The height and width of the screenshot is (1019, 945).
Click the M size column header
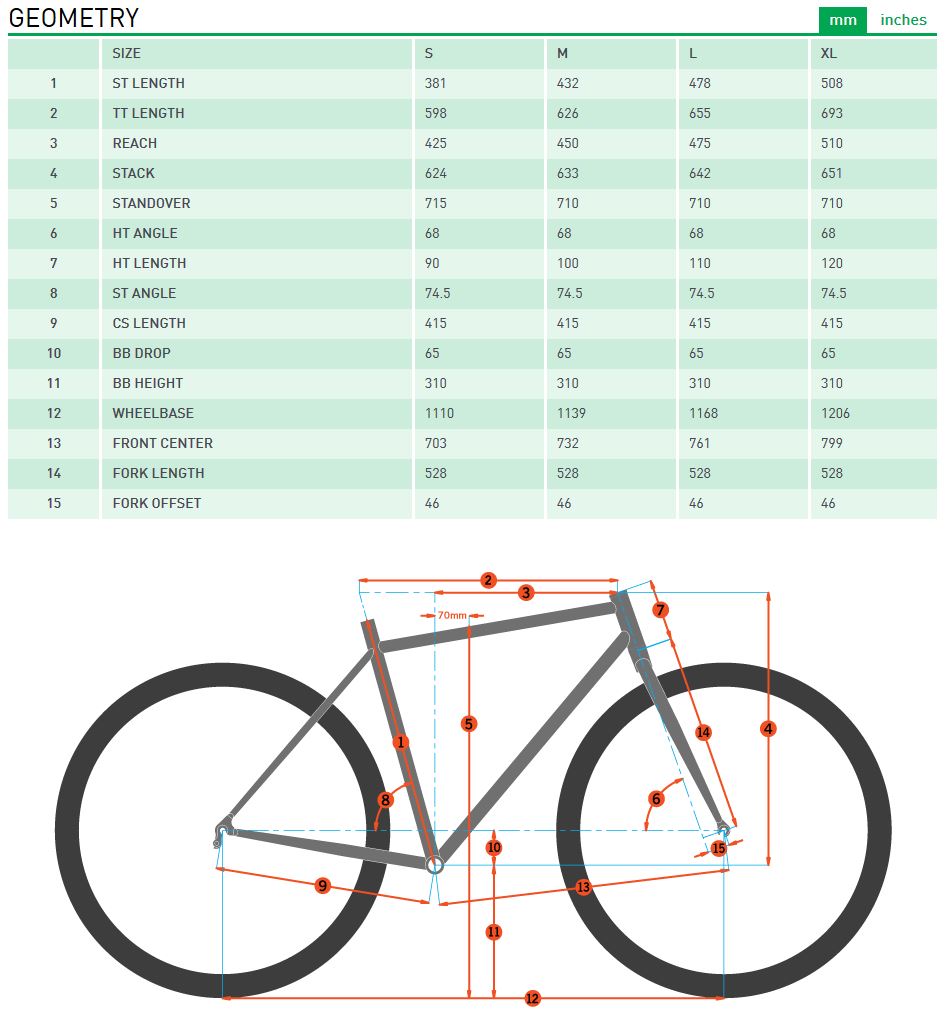tap(562, 53)
